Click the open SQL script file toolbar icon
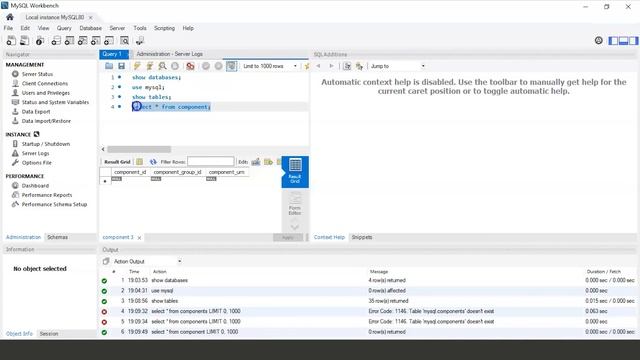640x360 pixels. pos(24,40)
